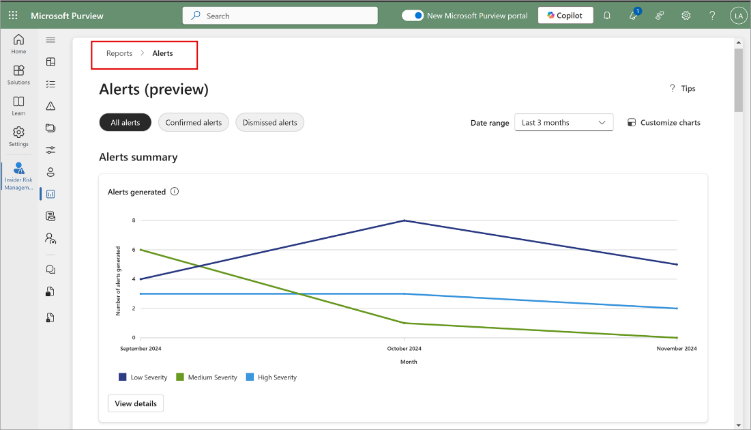Select the Dismissed alerts tab
This screenshot has width=751, height=430.
tap(270, 123)
